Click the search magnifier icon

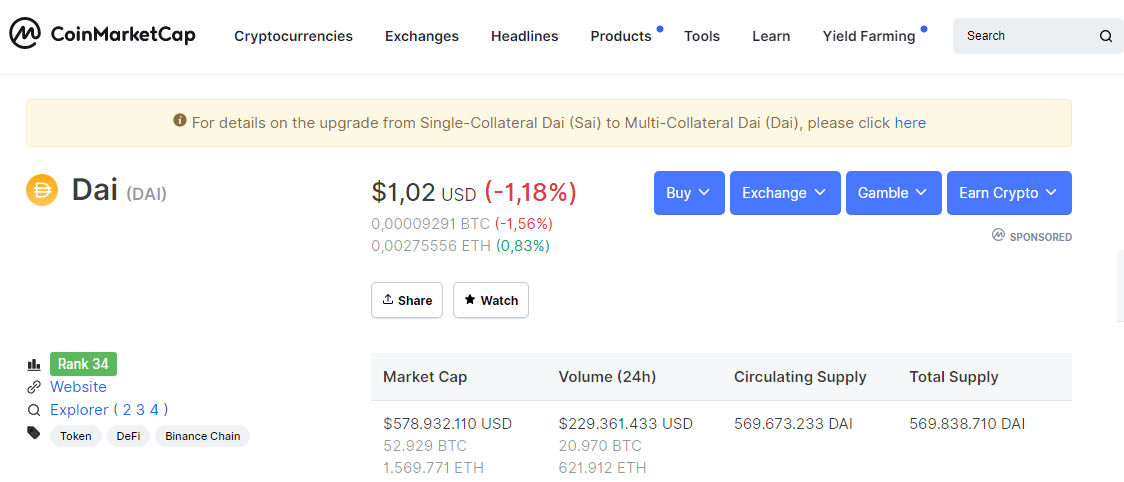[1105, 37]
